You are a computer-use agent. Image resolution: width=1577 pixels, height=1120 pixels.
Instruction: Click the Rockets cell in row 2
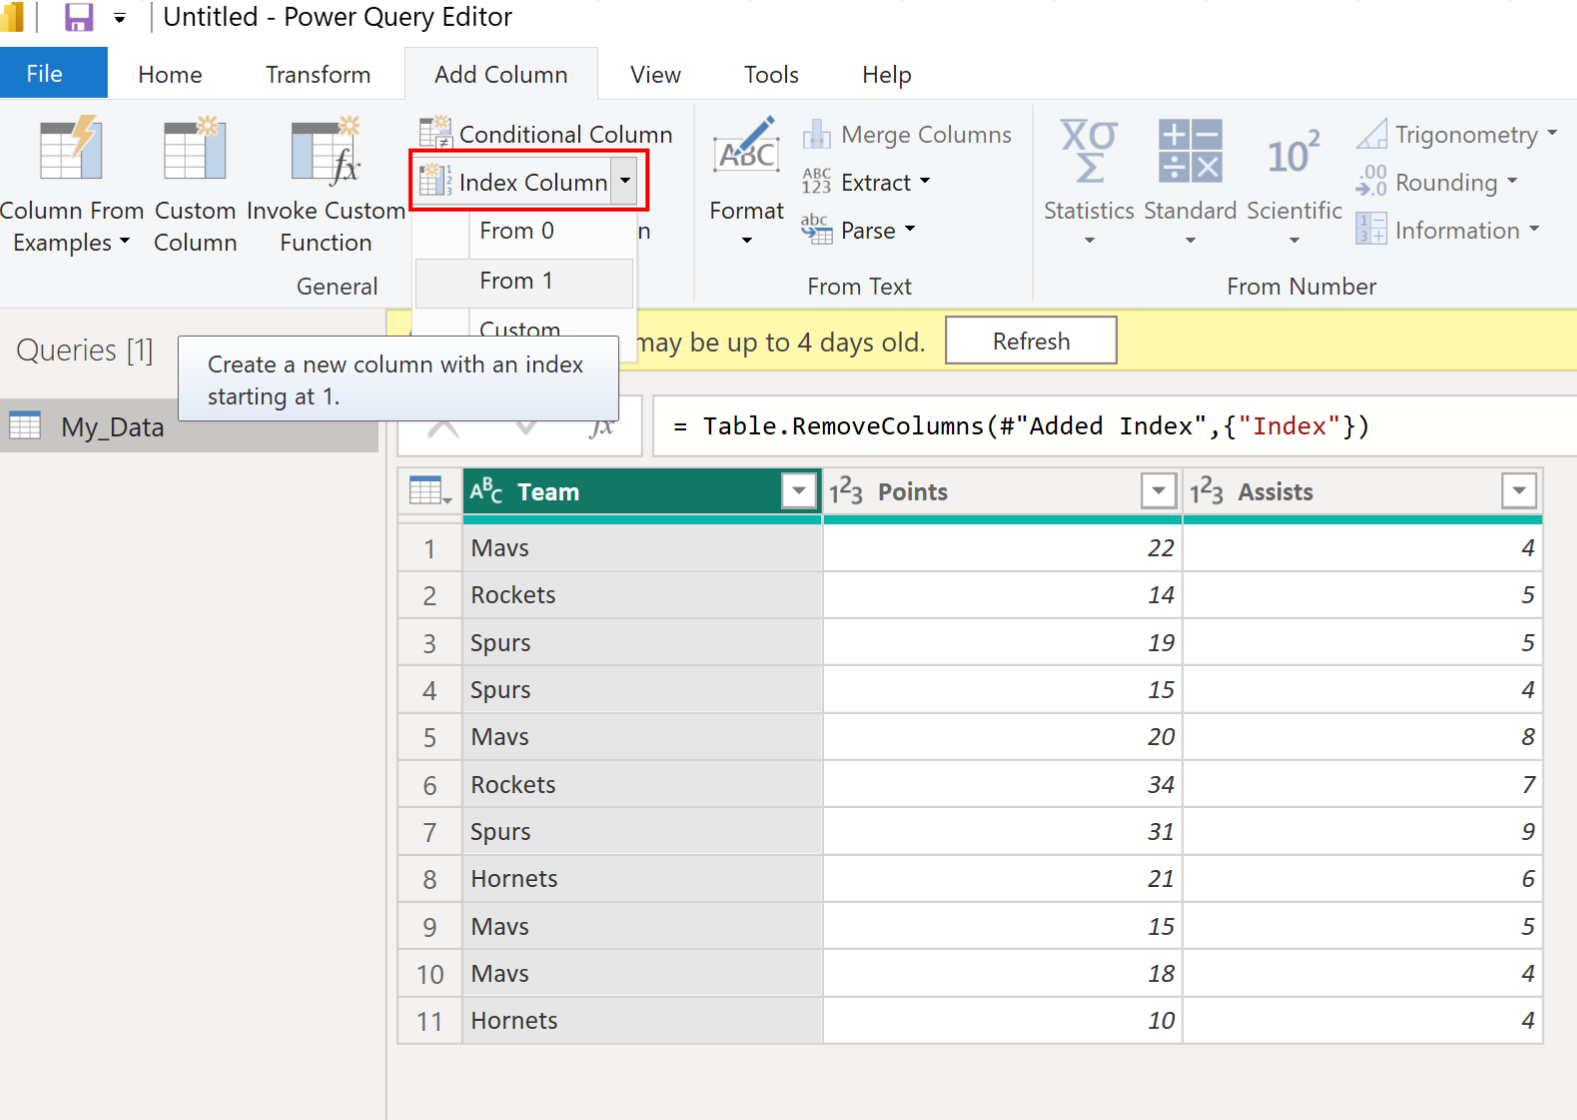tap(642, 595)
